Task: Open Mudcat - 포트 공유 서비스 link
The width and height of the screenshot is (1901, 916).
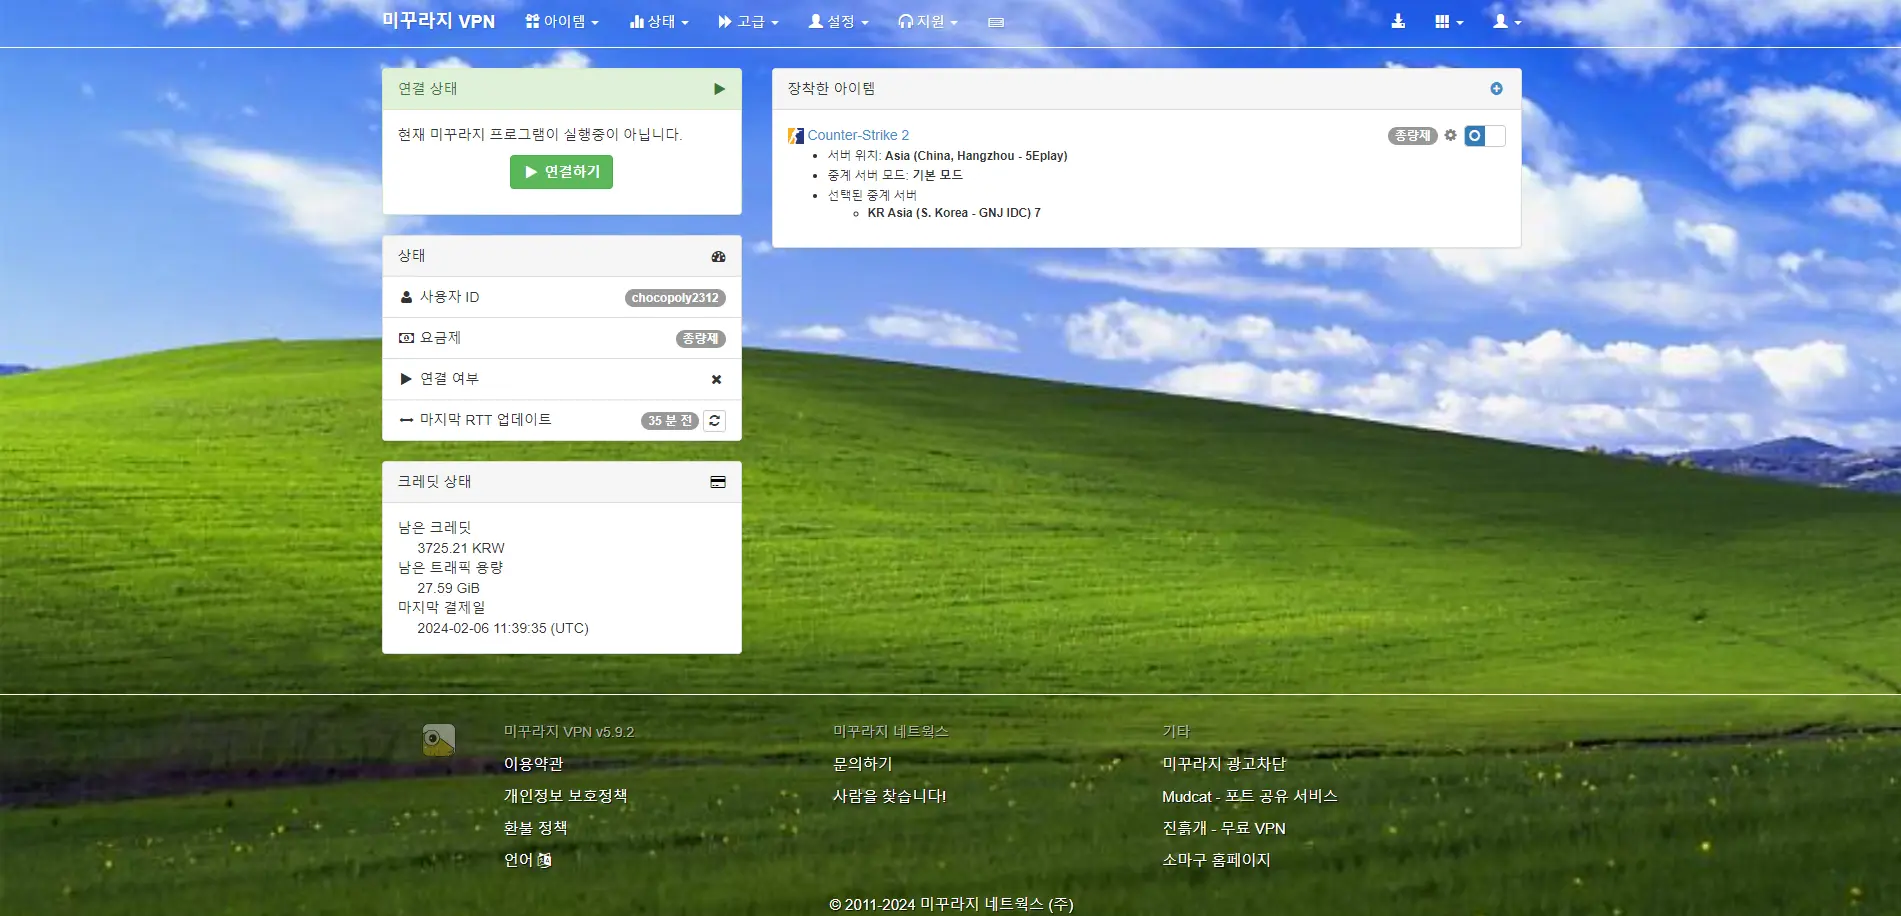Action: click(1249, 796)
